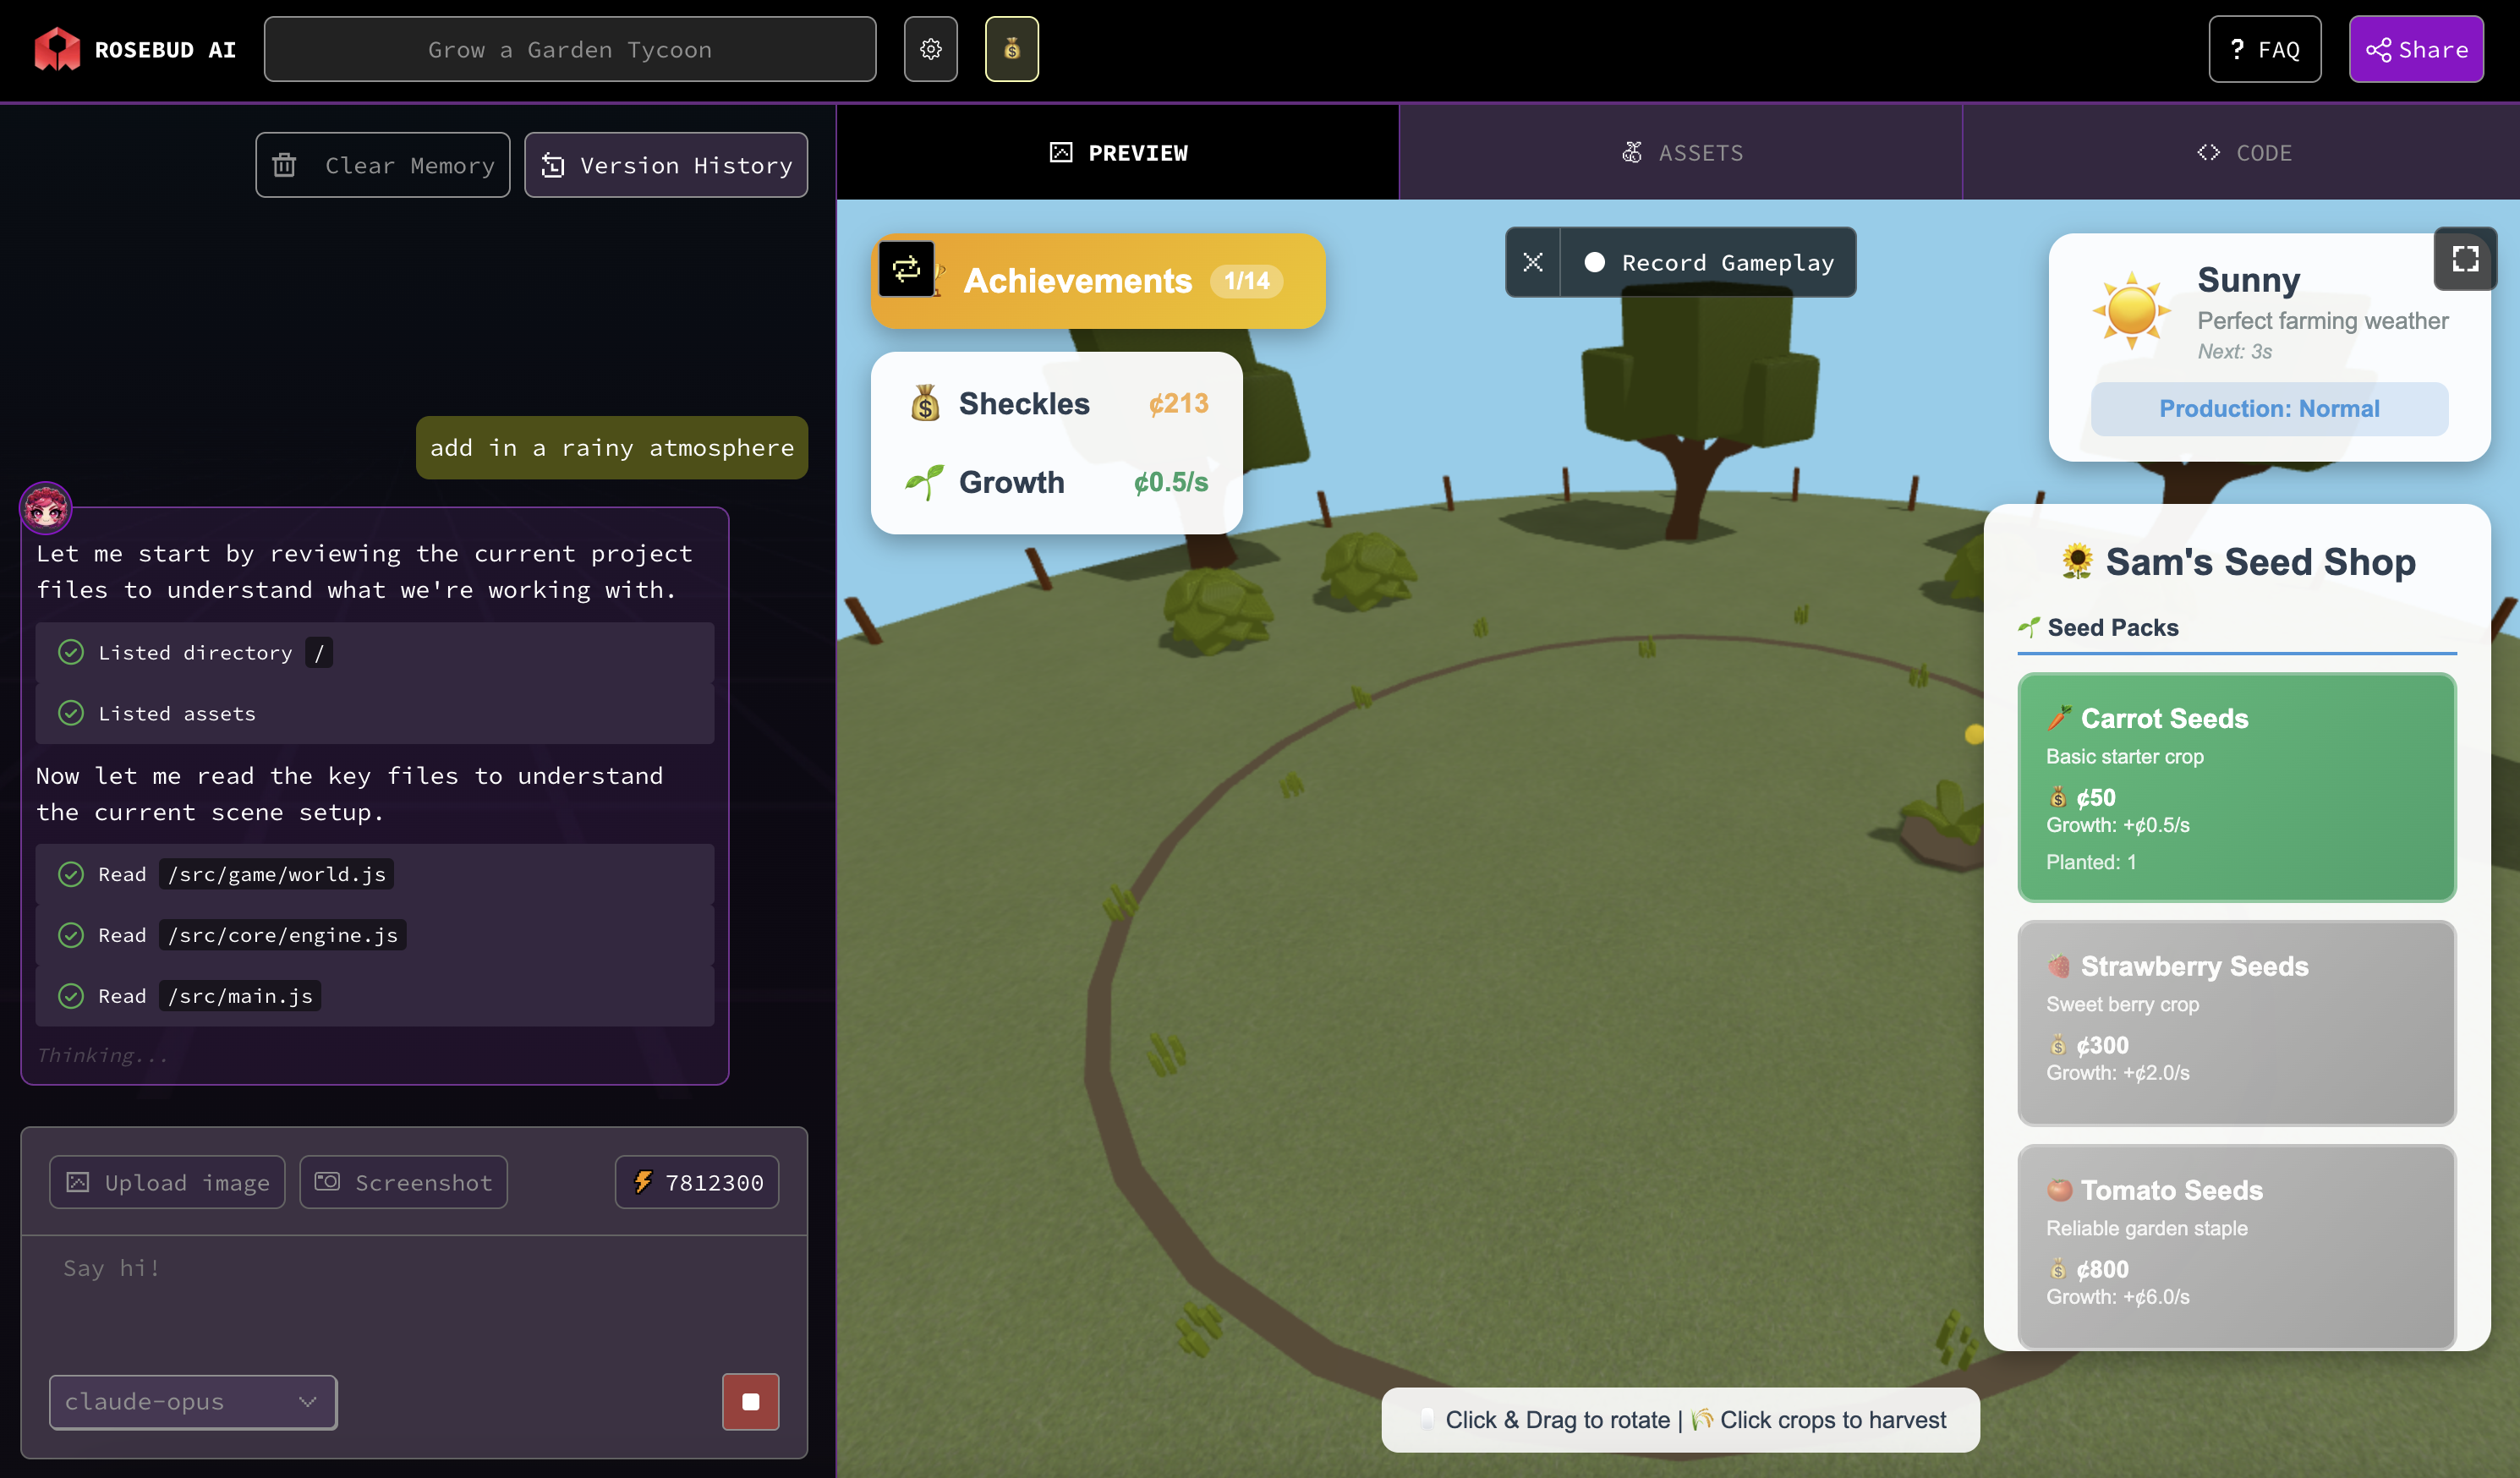Open Version History
Screen dimensions: 2520x1478
666,165
